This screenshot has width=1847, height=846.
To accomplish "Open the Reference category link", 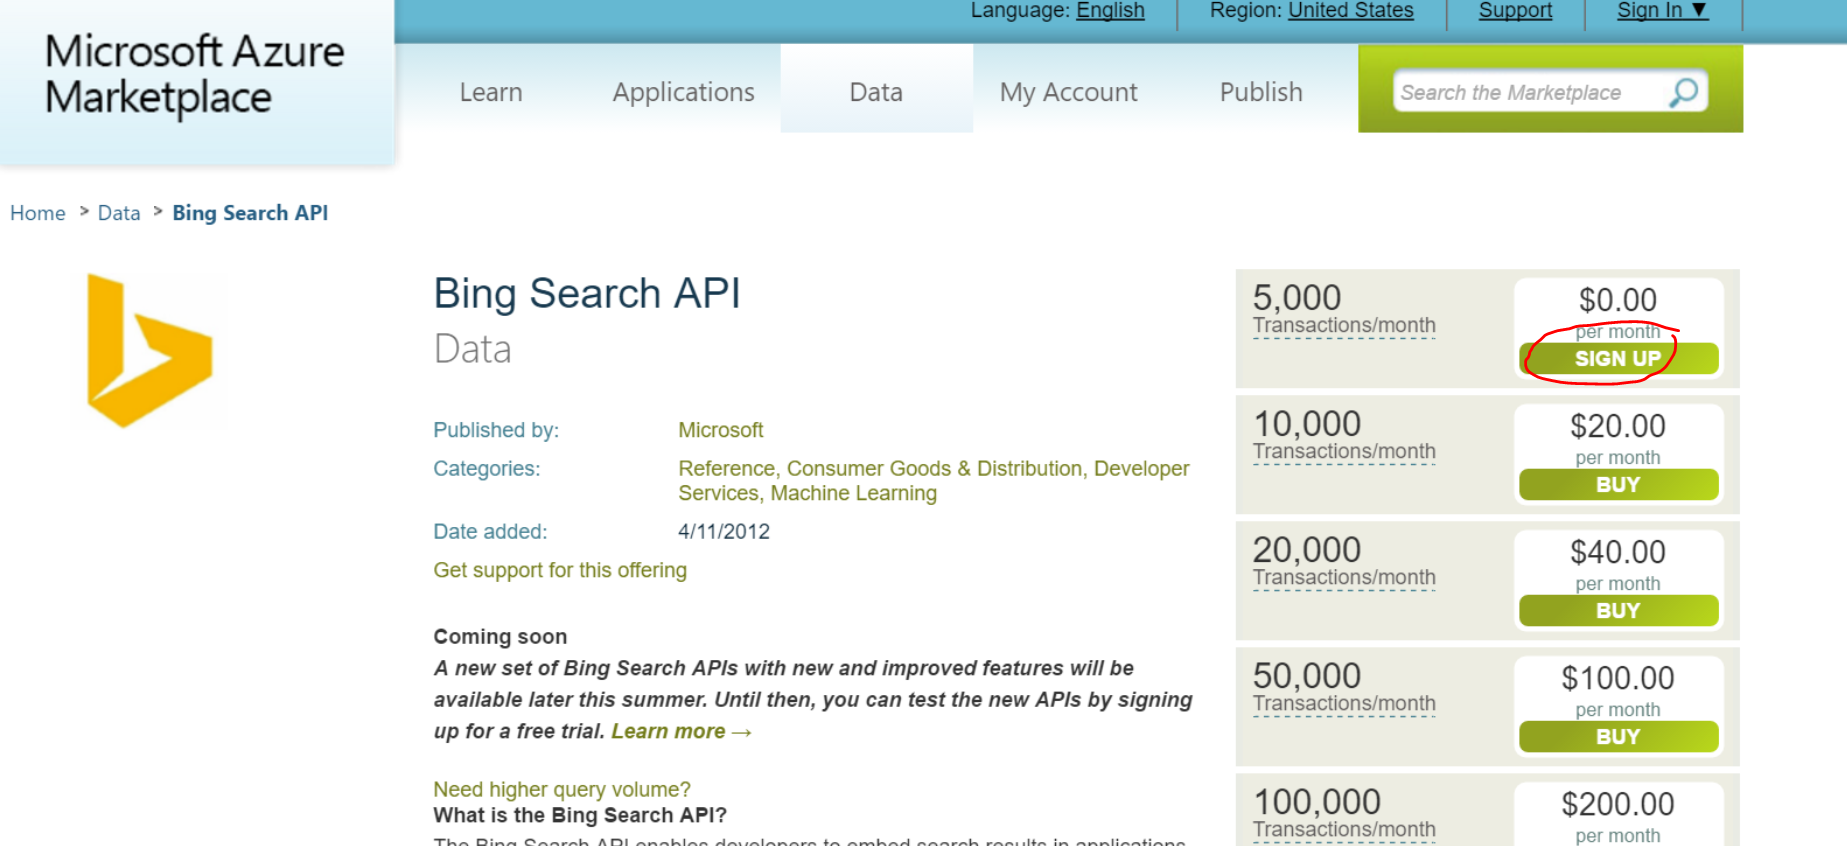I will (726, 468).
